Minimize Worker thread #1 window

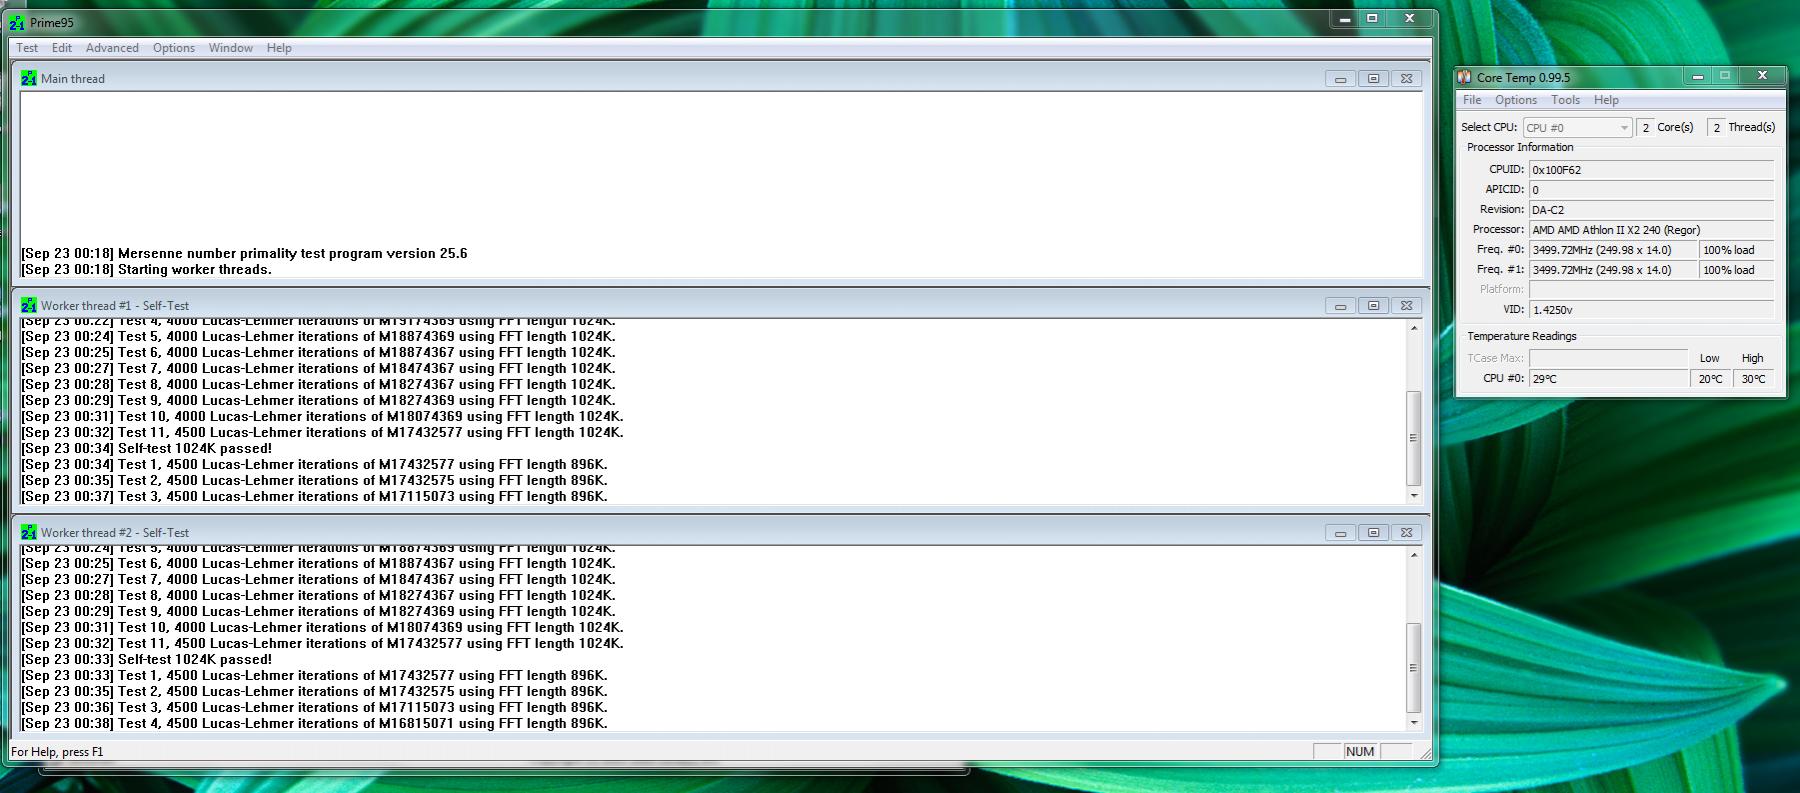(1341, 306)
